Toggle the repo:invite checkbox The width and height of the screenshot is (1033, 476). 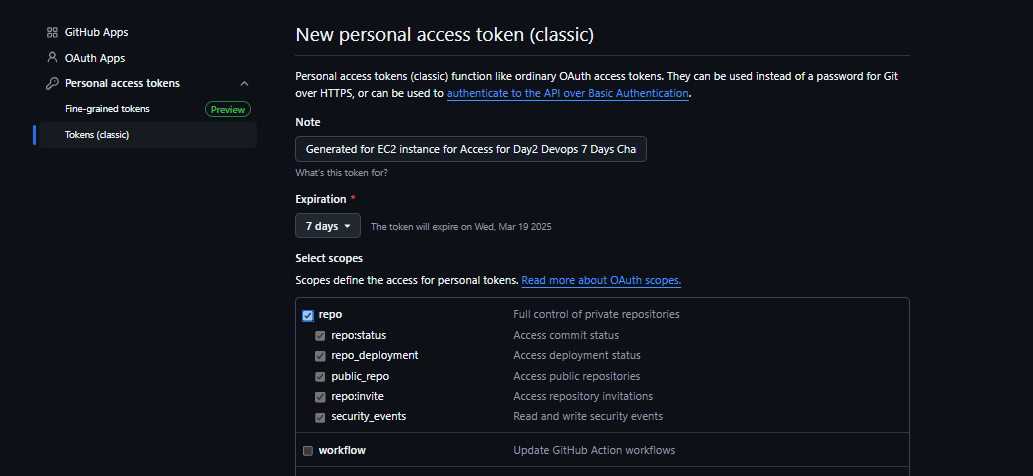(320, 397)
